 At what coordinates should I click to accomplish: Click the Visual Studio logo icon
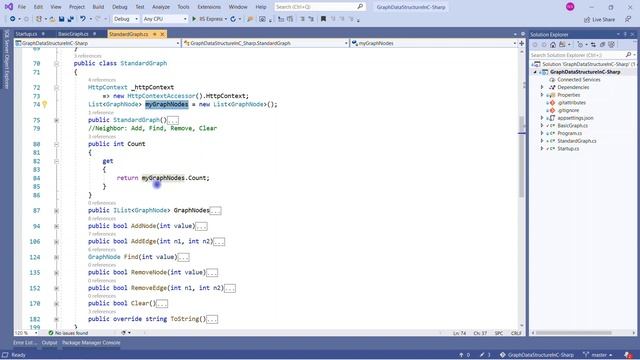coord(9,7)
